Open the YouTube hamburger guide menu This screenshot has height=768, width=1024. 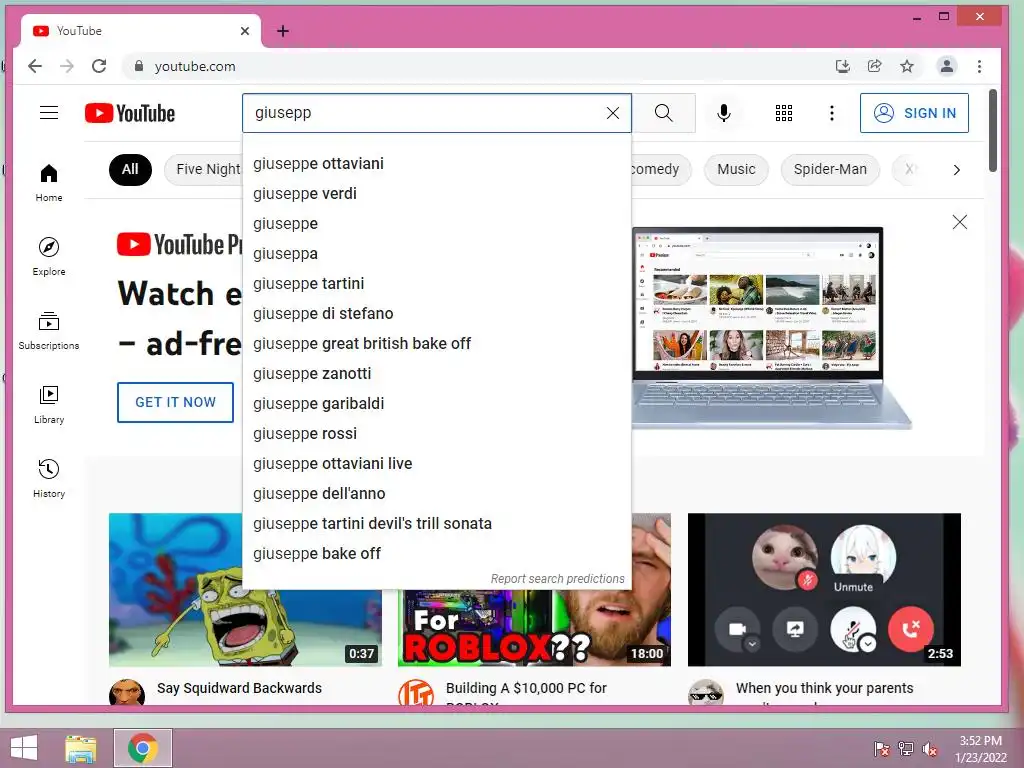[49, 113]
